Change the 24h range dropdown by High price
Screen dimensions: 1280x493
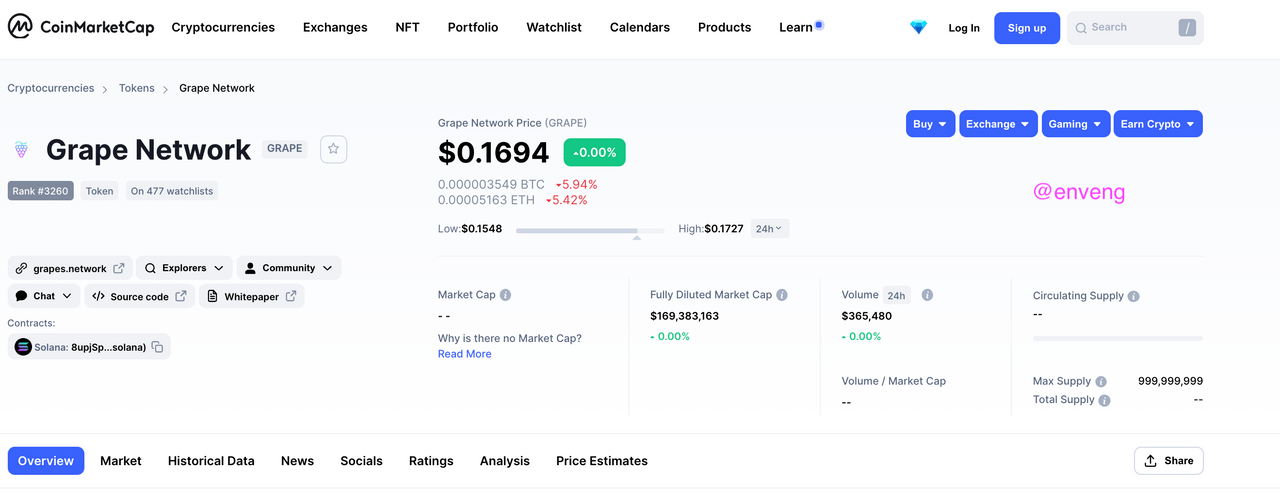pyautogui.click(x=769, y=229)
